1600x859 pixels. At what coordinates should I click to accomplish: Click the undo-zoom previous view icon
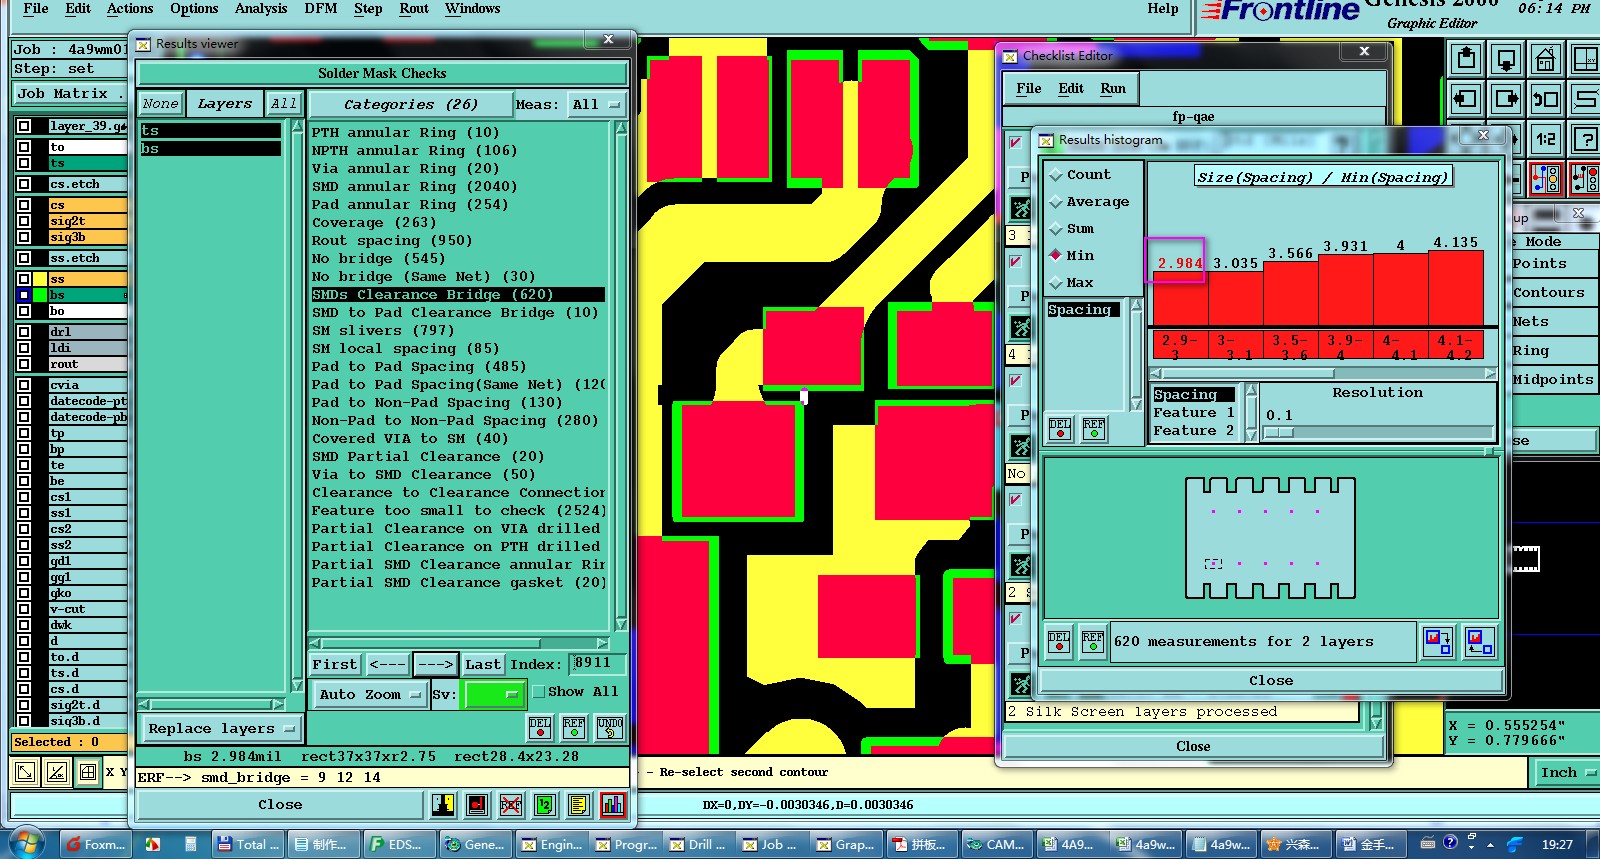pyautogui.click(x=1546, y=99)
